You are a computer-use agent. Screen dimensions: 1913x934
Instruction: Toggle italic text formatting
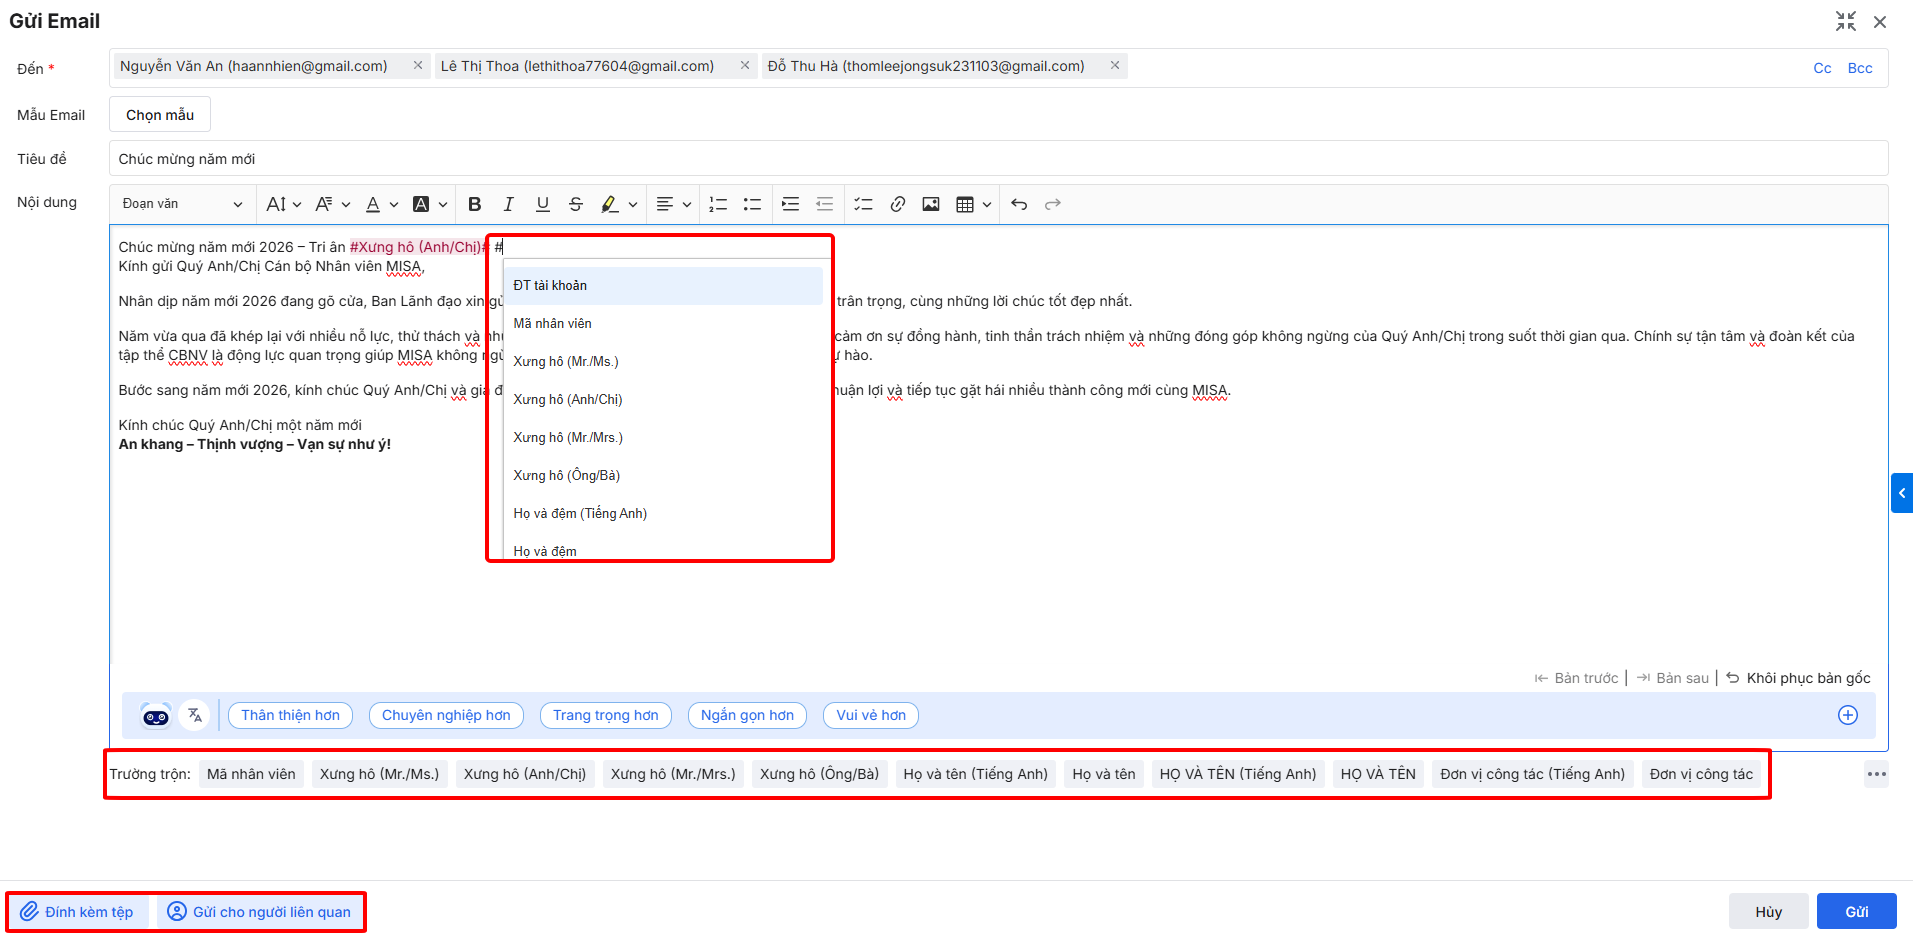[x=508, y=204]
